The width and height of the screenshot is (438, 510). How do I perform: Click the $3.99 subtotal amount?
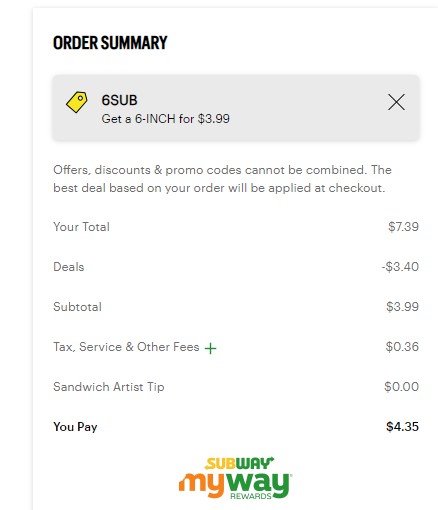pos(402,307)
